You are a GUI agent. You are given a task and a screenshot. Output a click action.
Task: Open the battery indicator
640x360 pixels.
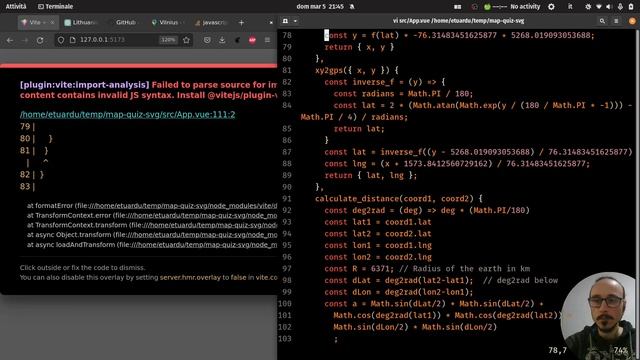631,7
